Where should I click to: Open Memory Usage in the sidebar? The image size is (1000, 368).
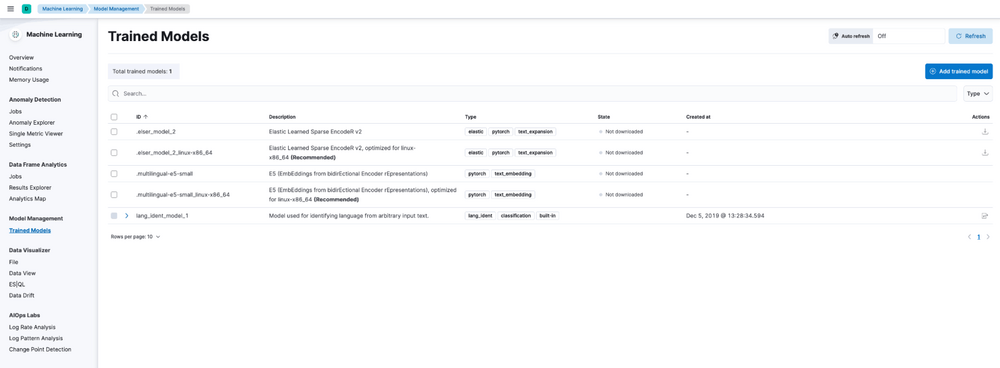[29, 80]
